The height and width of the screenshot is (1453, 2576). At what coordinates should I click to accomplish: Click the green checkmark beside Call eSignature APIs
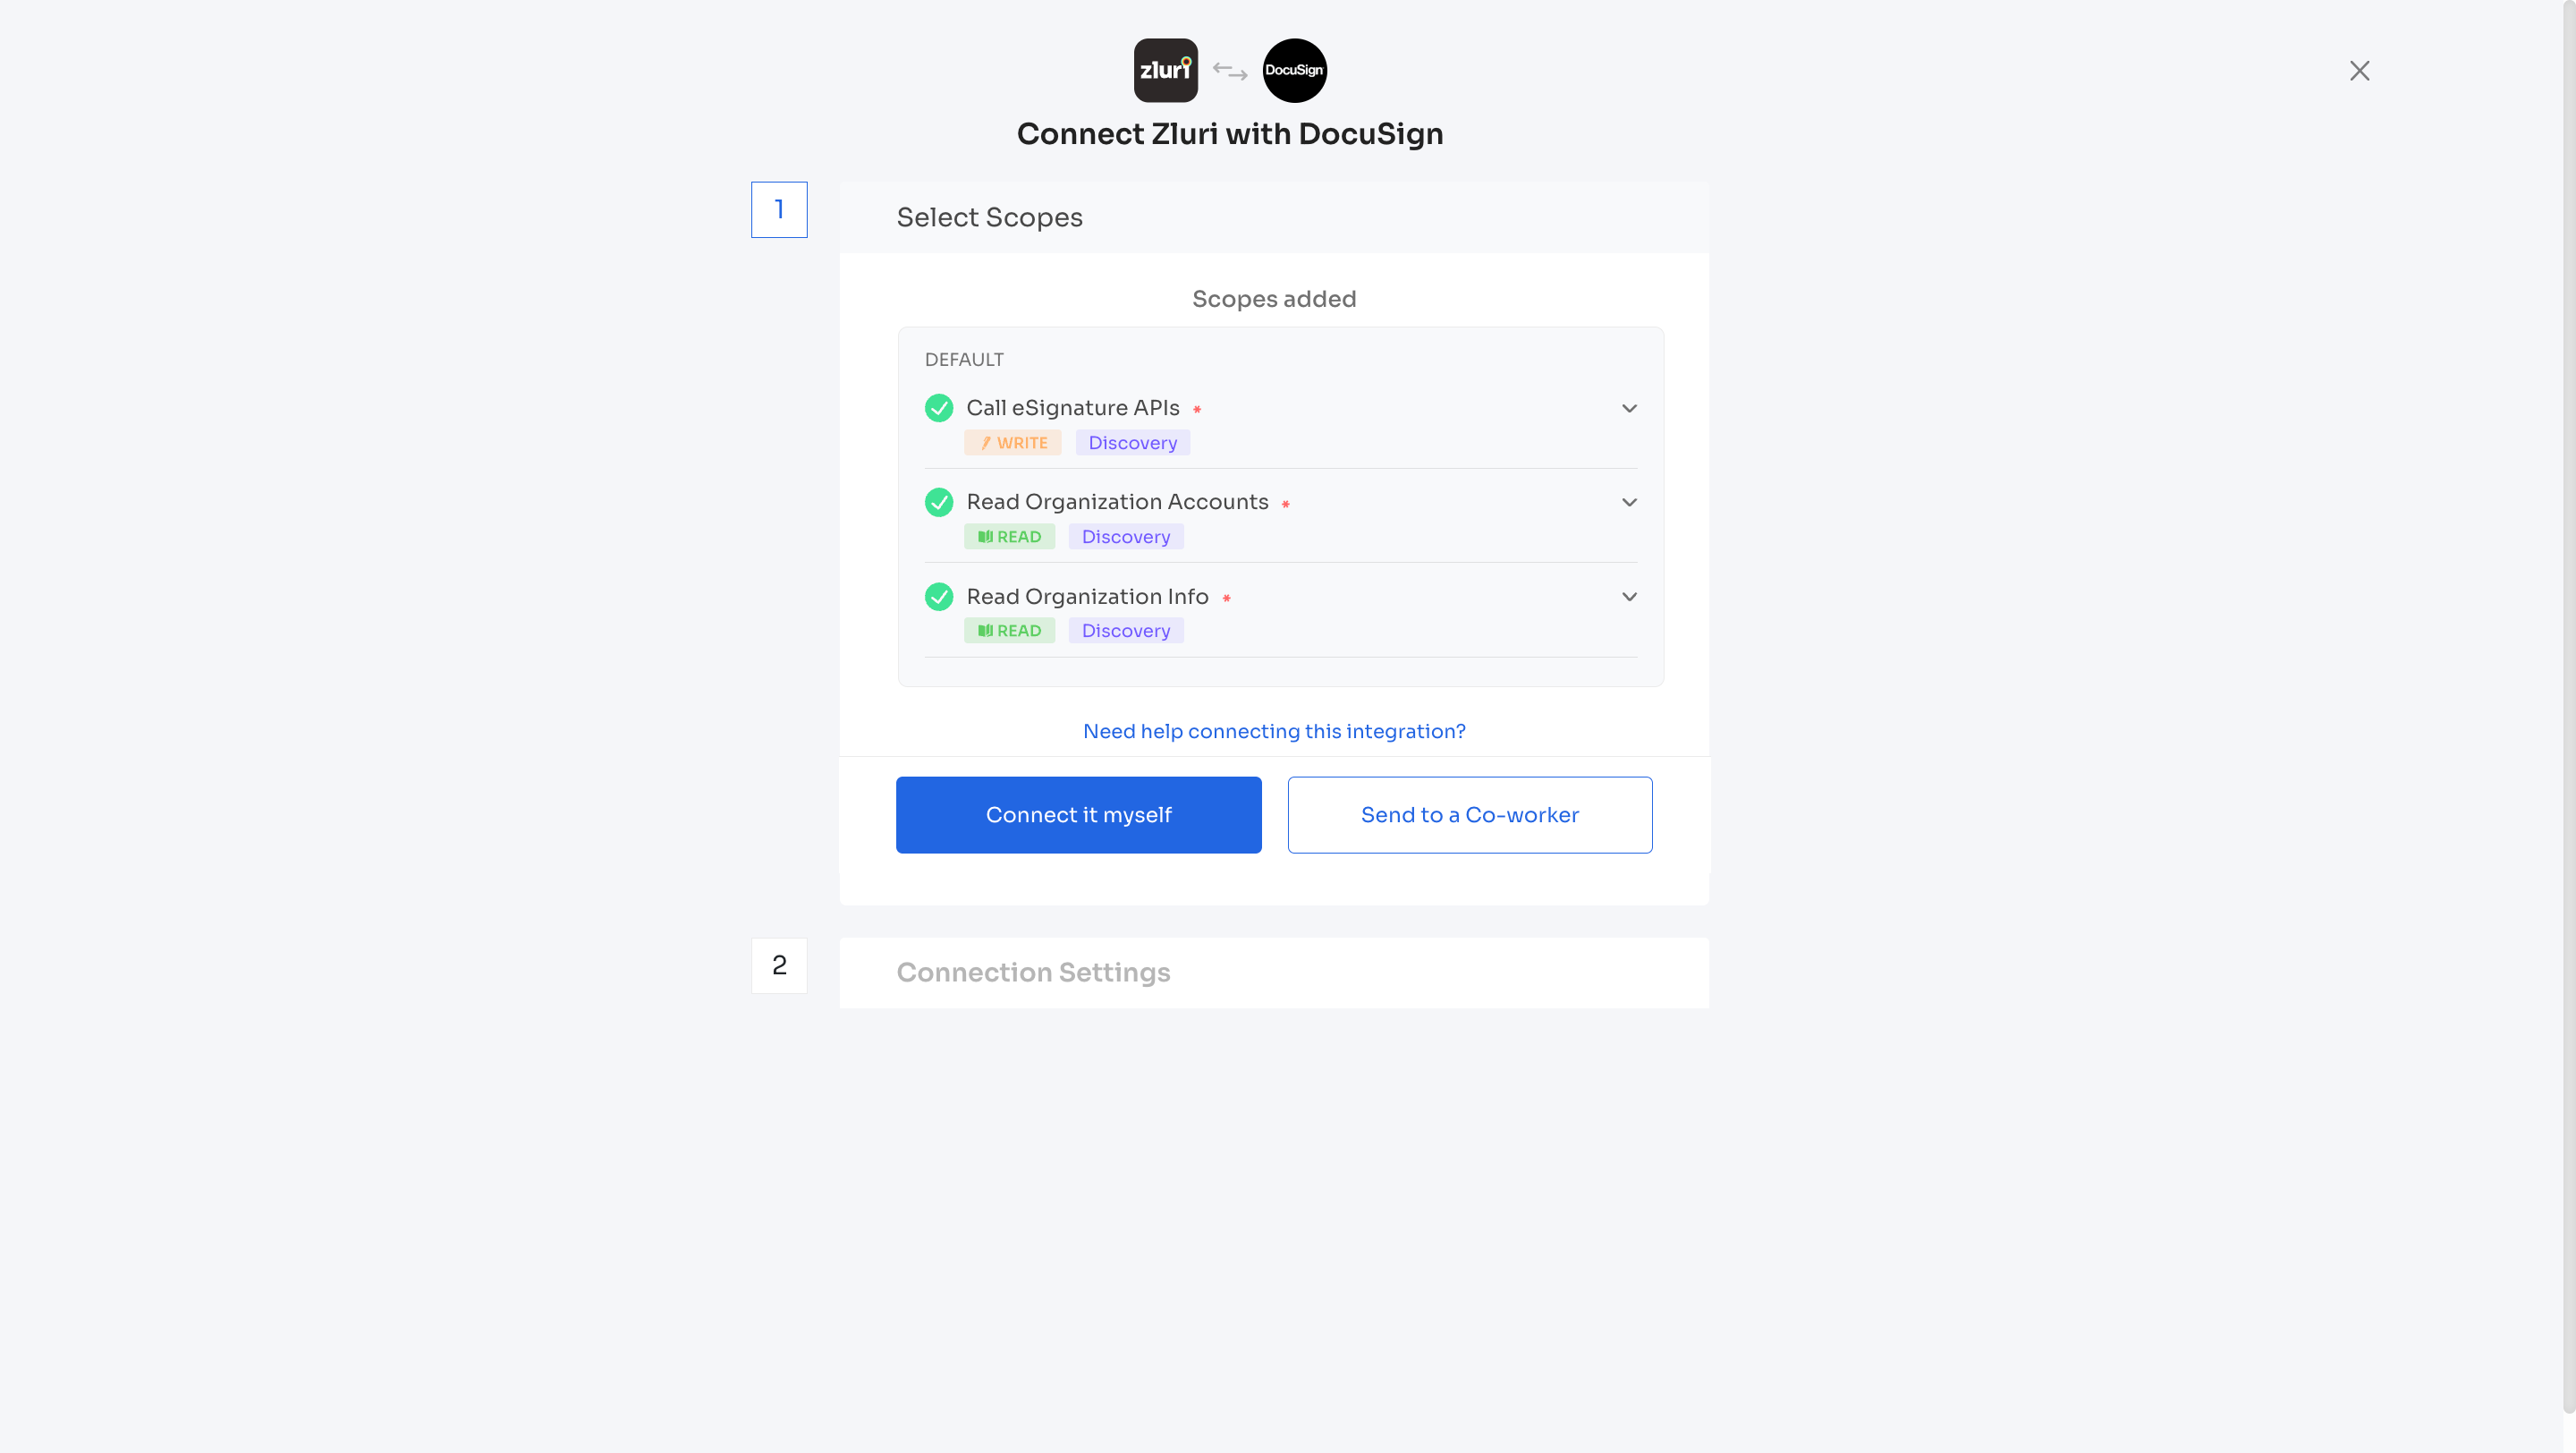tap(938, 408)
